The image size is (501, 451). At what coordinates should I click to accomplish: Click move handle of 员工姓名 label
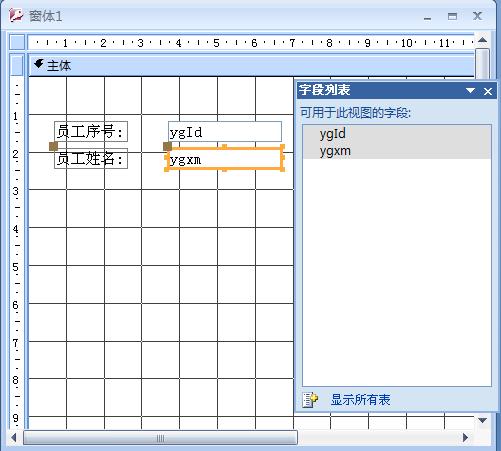(x=53, y=146)
